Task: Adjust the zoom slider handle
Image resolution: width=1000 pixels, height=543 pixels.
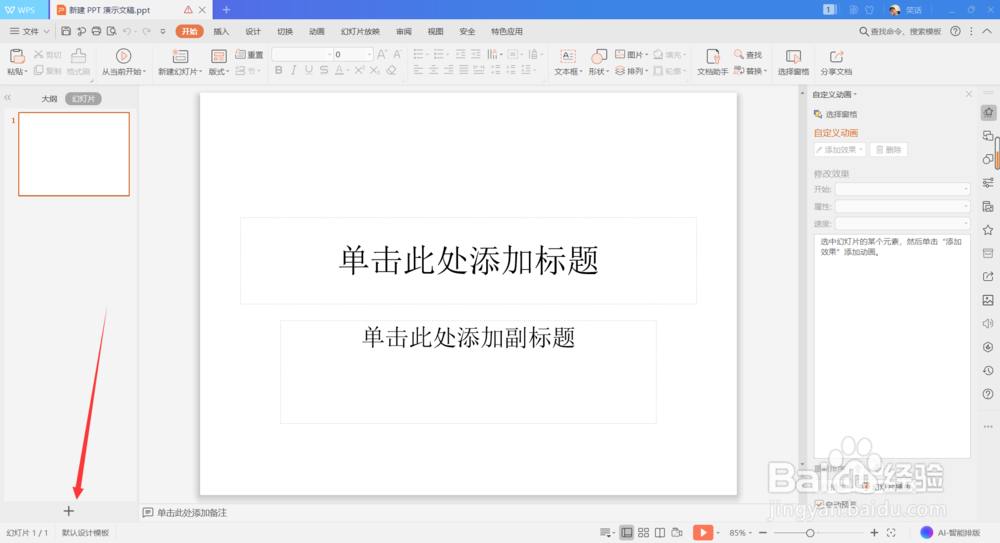Action: 810,532
